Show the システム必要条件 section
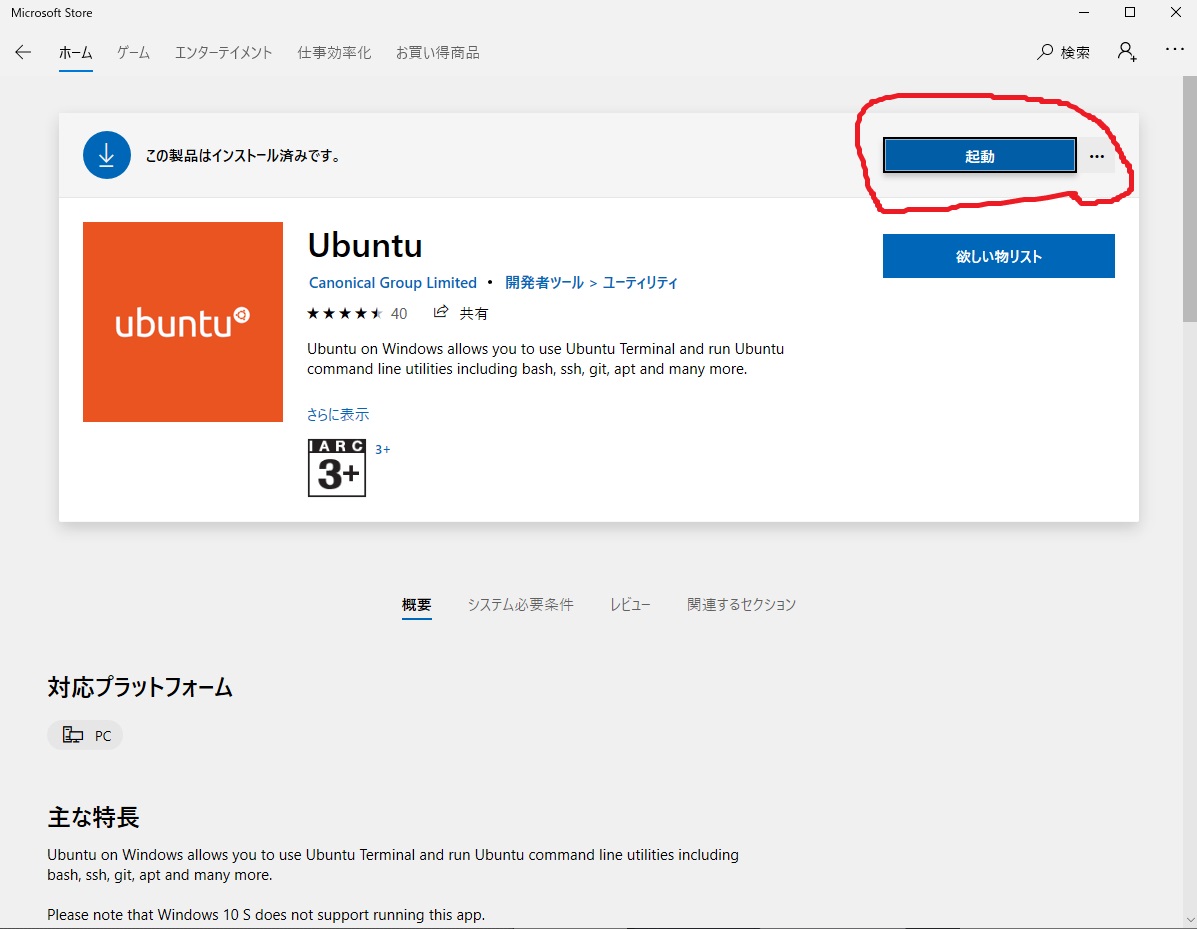Viewport: 1197px width, 929px height. tap(521, 605)
